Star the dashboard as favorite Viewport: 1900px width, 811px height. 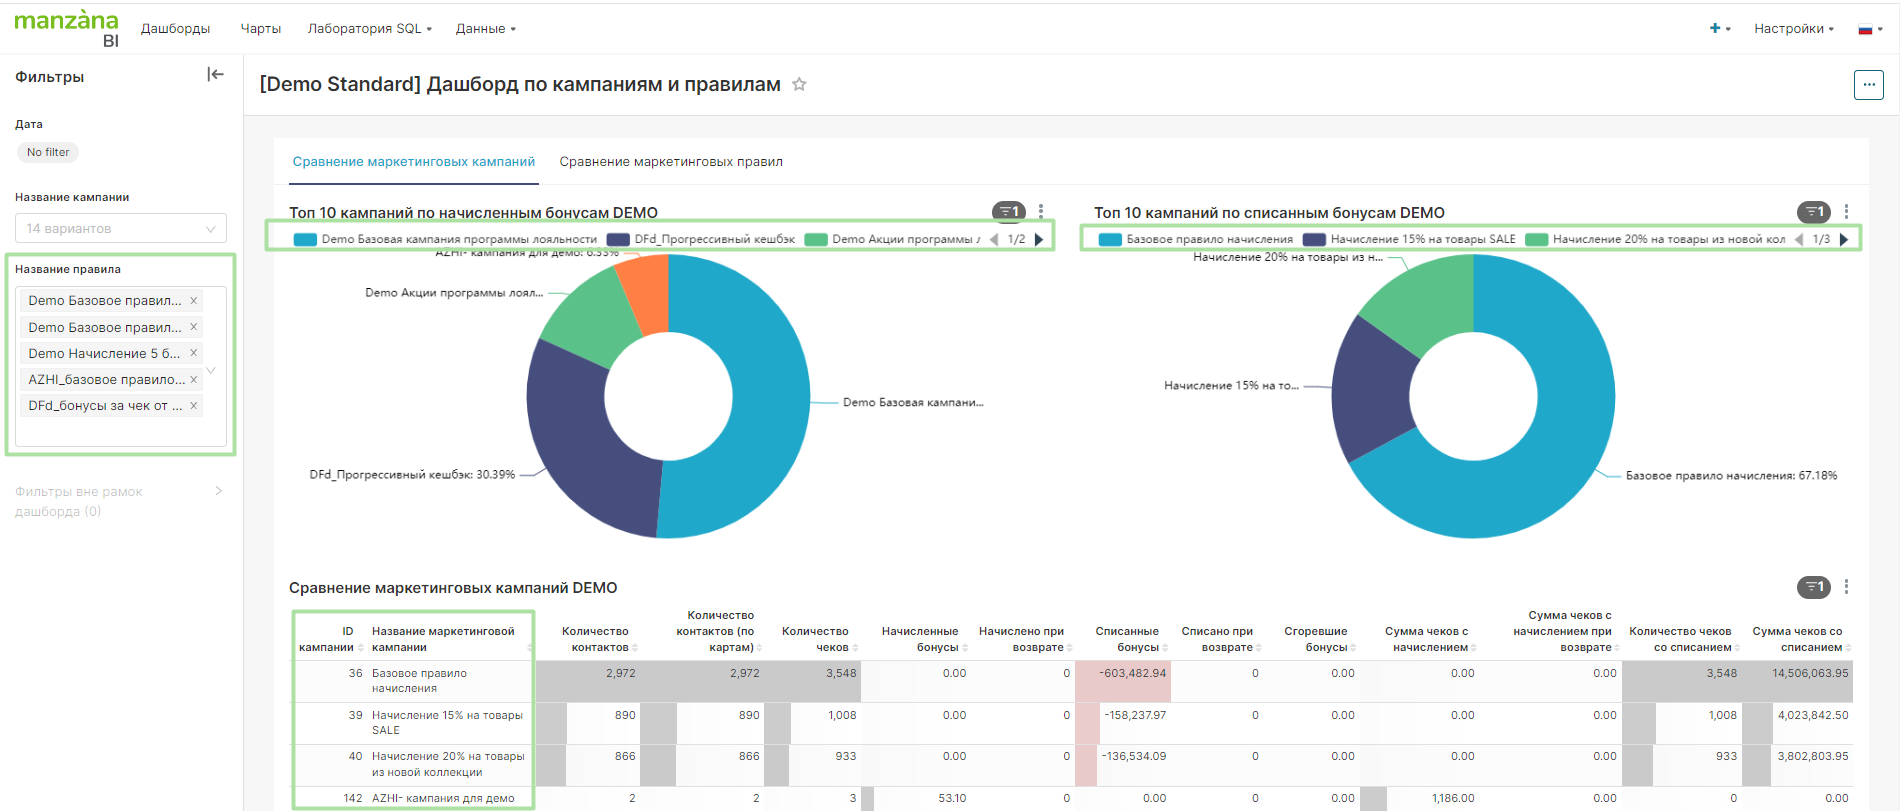[x=799, y=85]
